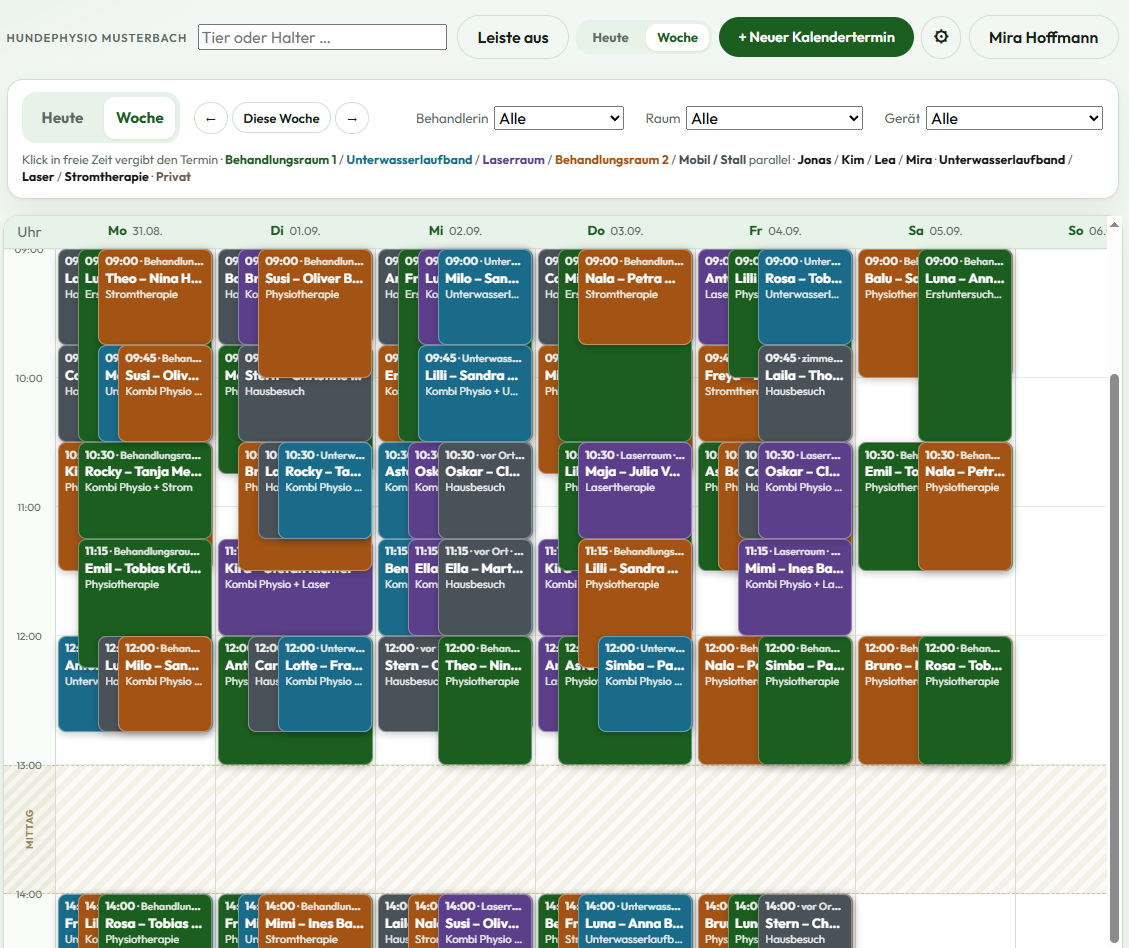This screenshot has width=1129, height=948.
Task: Open settings via the gear icon
Action: click(x=941, y=37)
